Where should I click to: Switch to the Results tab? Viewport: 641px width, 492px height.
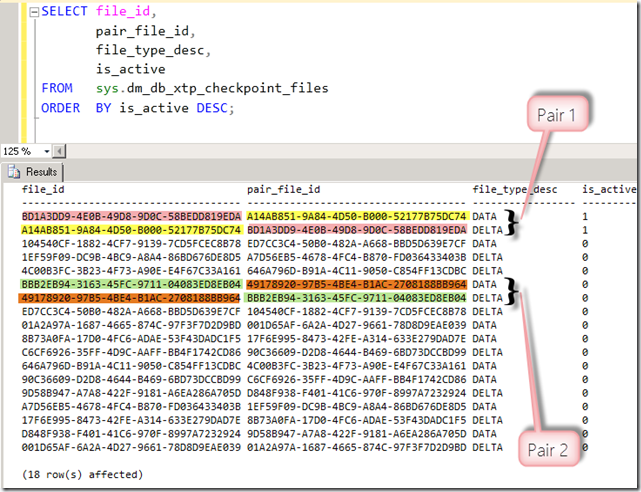click(36, 171)
